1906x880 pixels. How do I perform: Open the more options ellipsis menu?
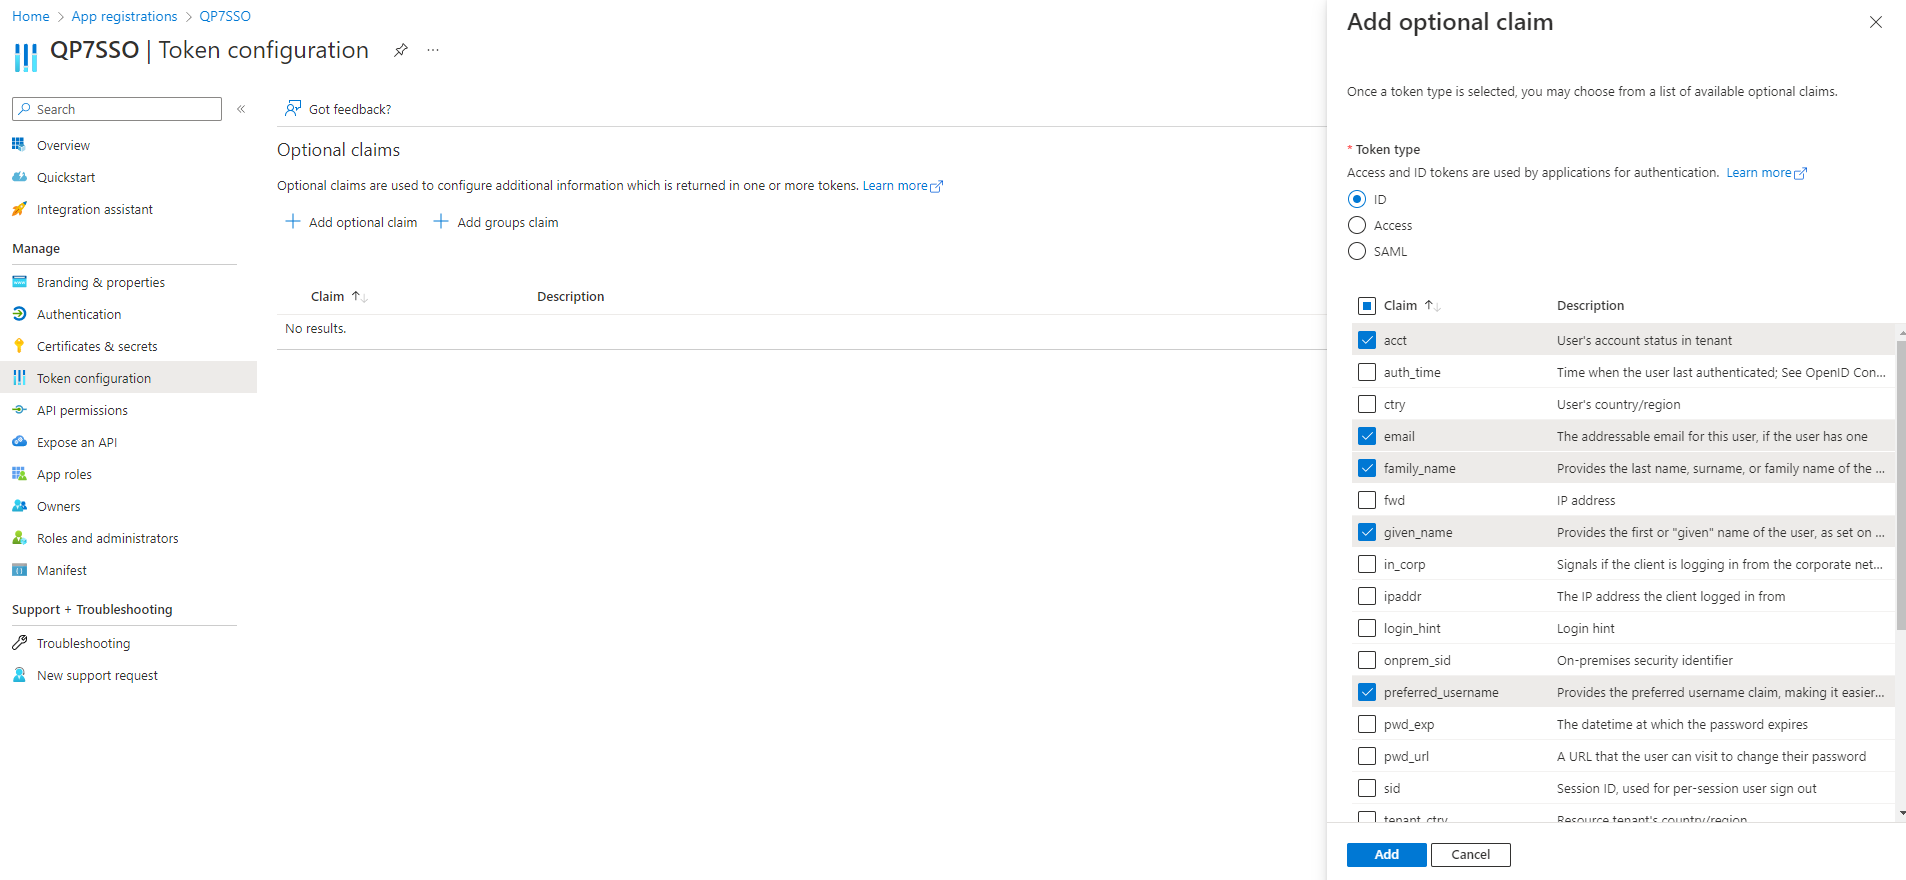[433, 50]
